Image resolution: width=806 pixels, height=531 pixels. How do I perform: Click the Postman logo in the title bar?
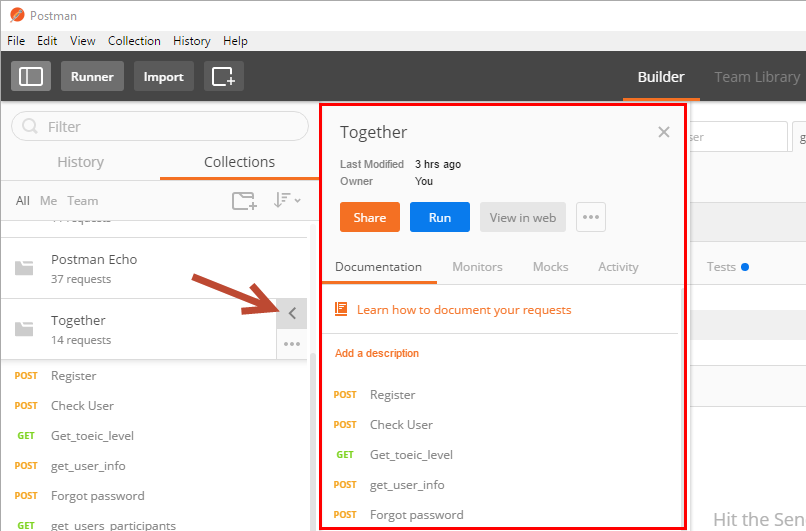tap(17, 15)
